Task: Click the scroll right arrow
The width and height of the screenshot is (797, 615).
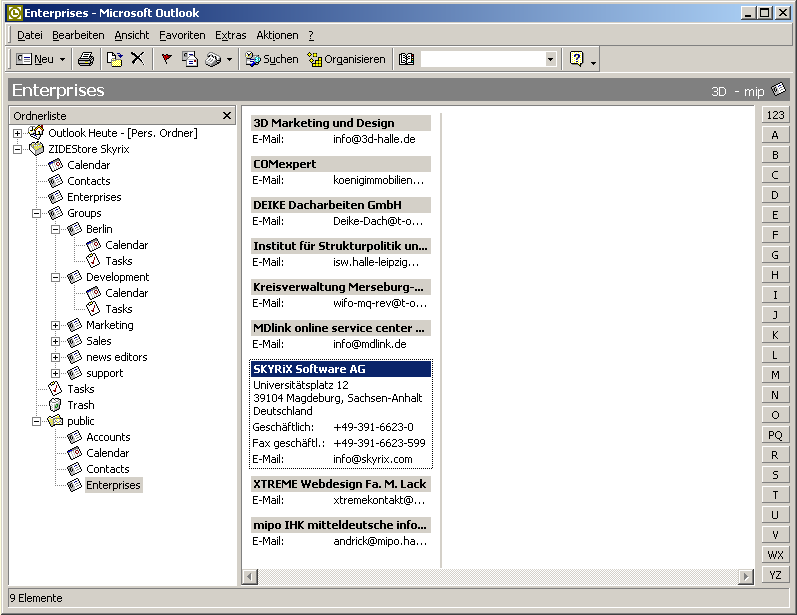Action: [746, 577]
